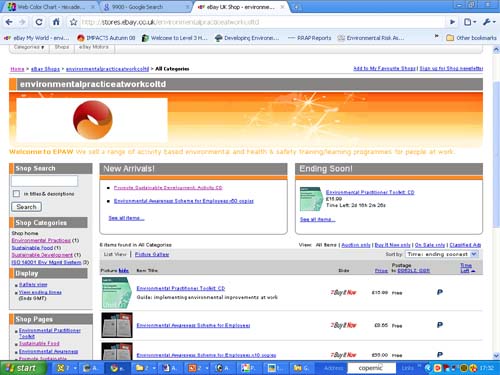Click the Shop Search button
Viewport: 500px width, 375px height.
26,207
